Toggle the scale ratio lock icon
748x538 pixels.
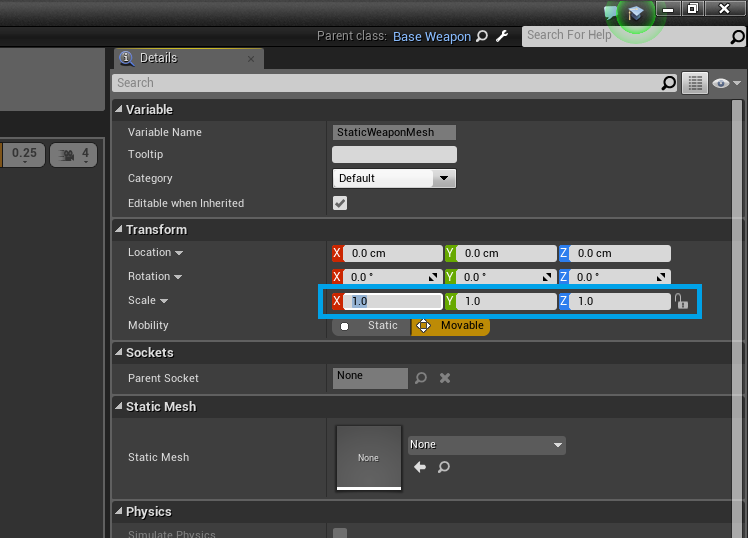coord(681,301)
